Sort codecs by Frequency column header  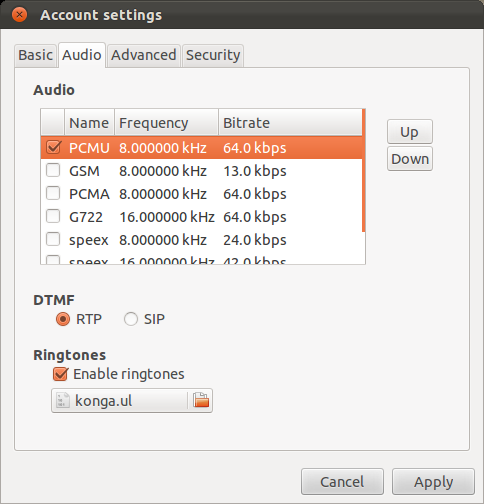pyautogui.click(x=166, y=123)
